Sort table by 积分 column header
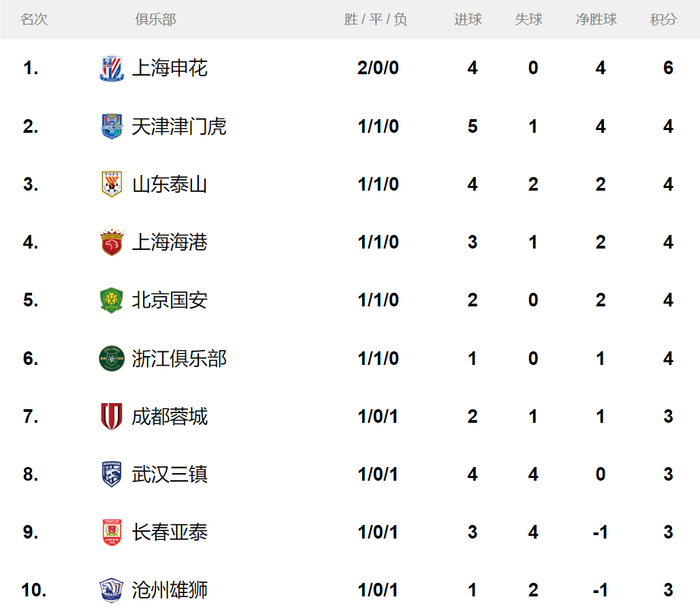The image size is (700, 608). point(663,20)
